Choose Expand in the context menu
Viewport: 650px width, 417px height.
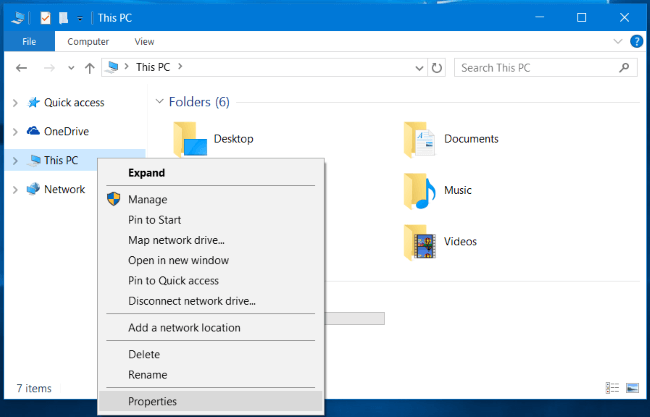click(x=211, y=173)
